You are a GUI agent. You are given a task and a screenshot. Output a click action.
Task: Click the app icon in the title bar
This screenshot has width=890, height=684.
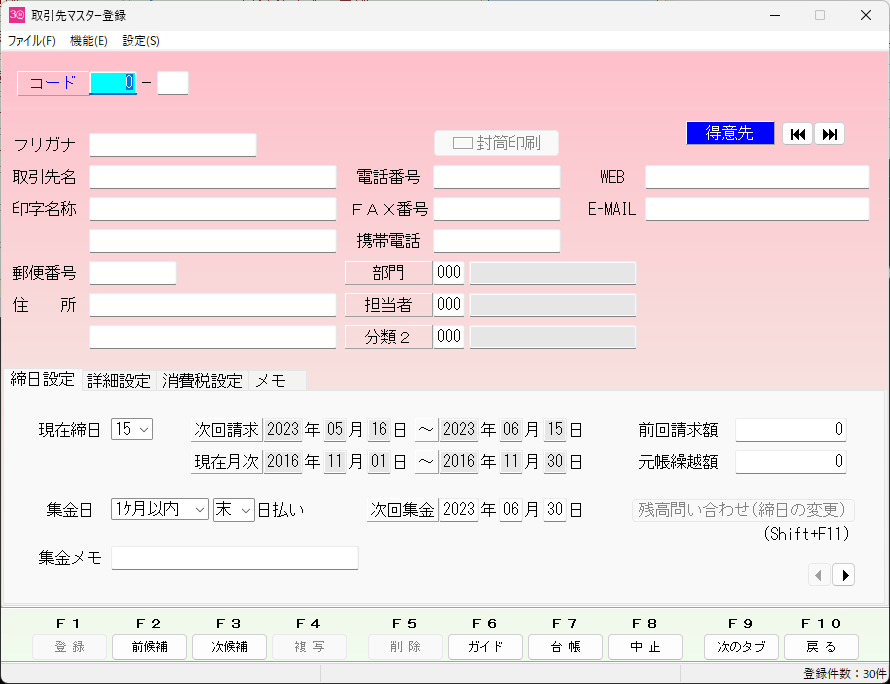point(17,15)
